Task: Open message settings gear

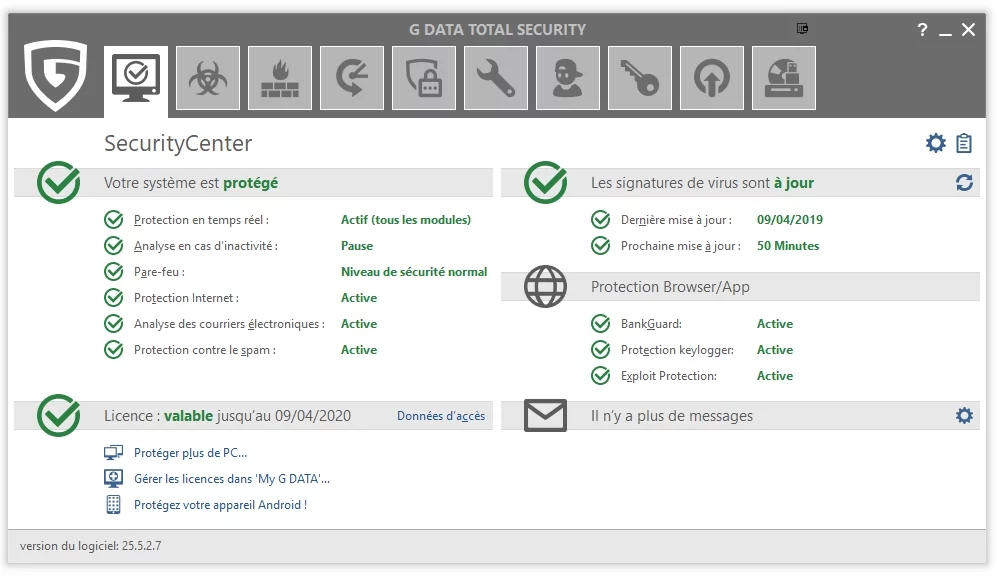Action: pos(964,416)
